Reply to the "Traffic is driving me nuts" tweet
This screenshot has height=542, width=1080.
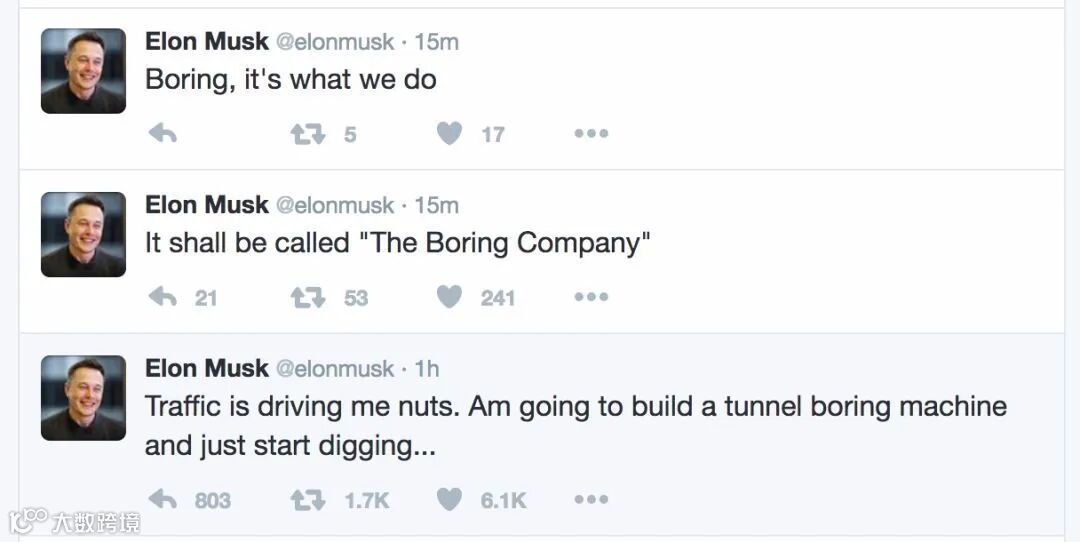click(x=162, y=499)
